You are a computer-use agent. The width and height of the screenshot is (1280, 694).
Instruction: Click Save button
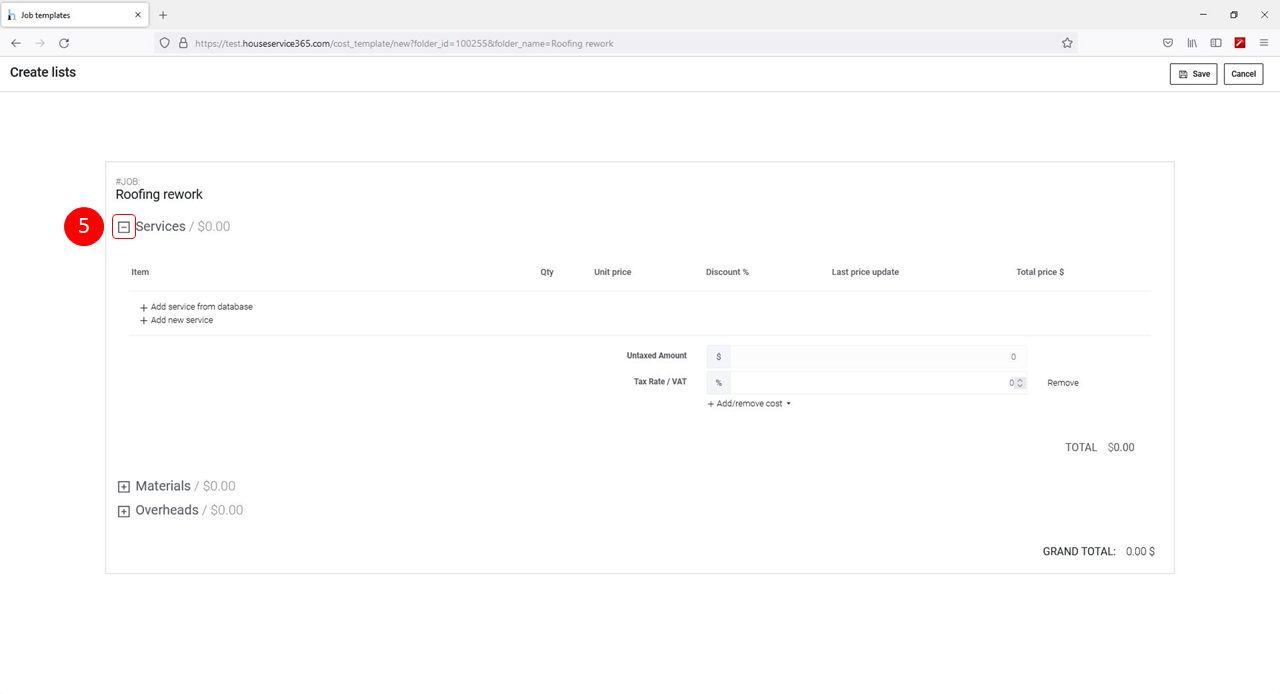(x=1193, y=74)
